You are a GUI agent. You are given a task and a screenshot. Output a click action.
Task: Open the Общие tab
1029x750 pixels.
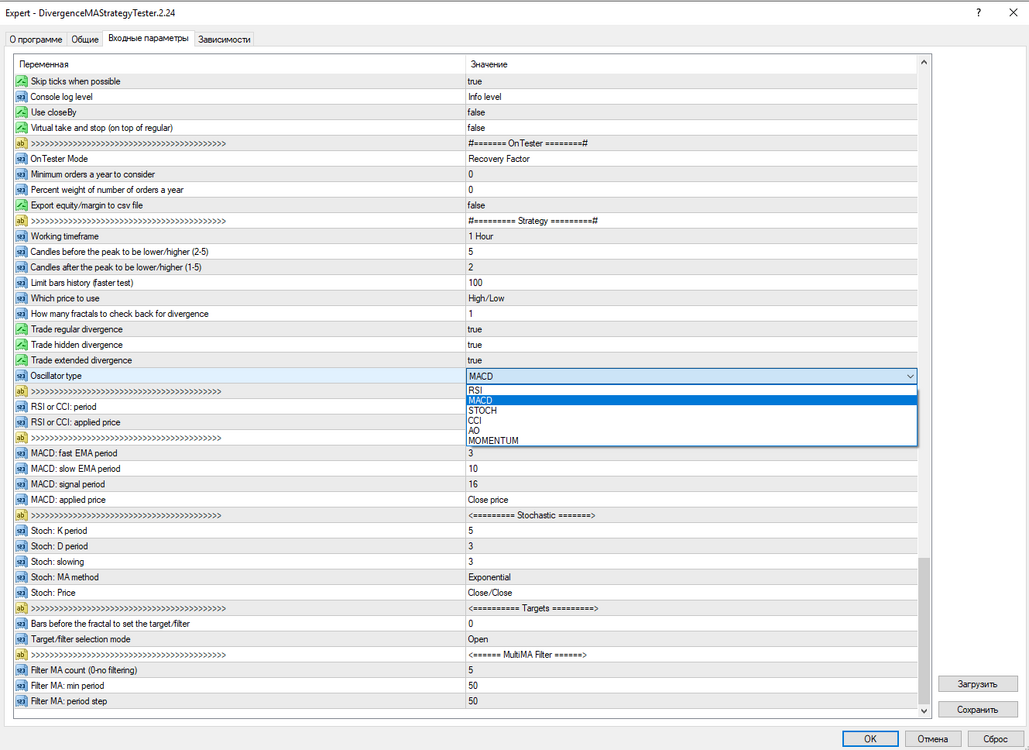click(x=85, y=39)
